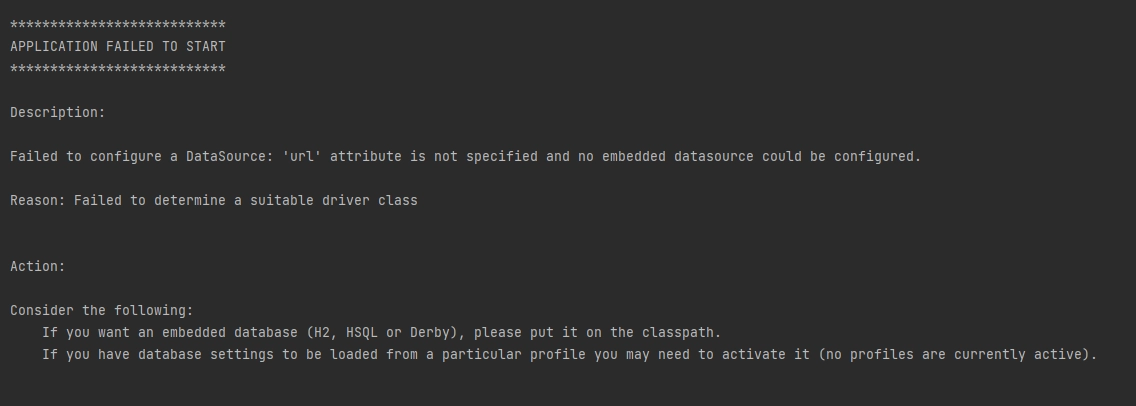The image size is (1136, 406).
Task: Click the Action: label
Action: 37,267
